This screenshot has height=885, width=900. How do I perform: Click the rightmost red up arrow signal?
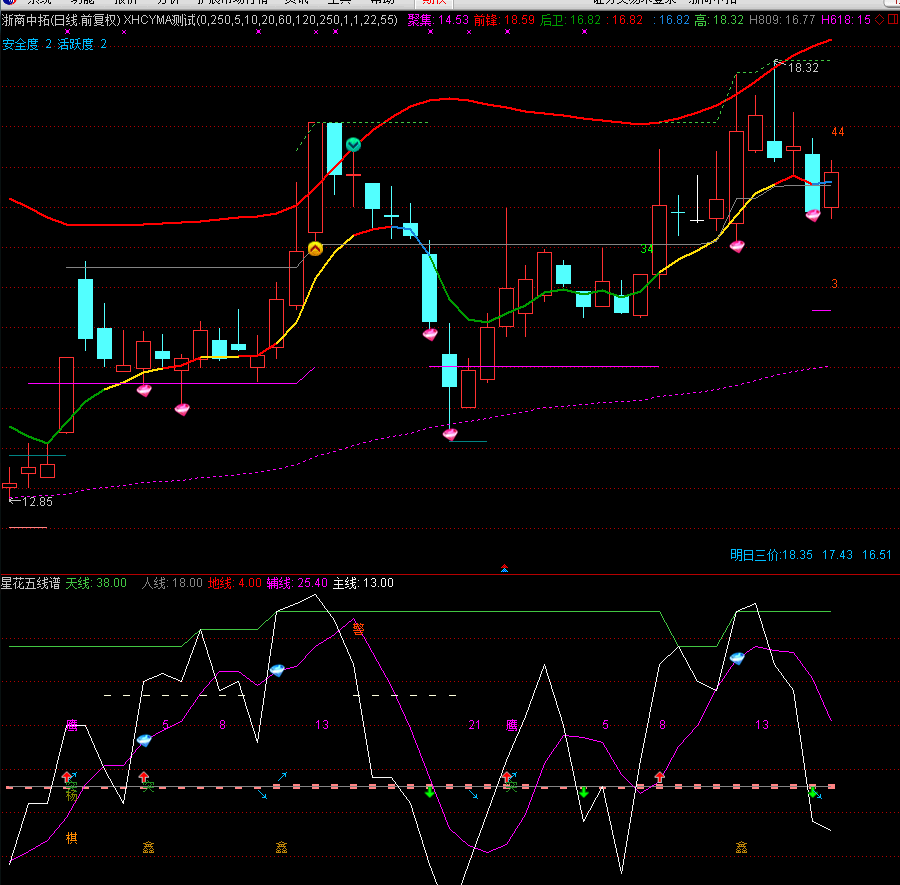(x=660, y=777)
